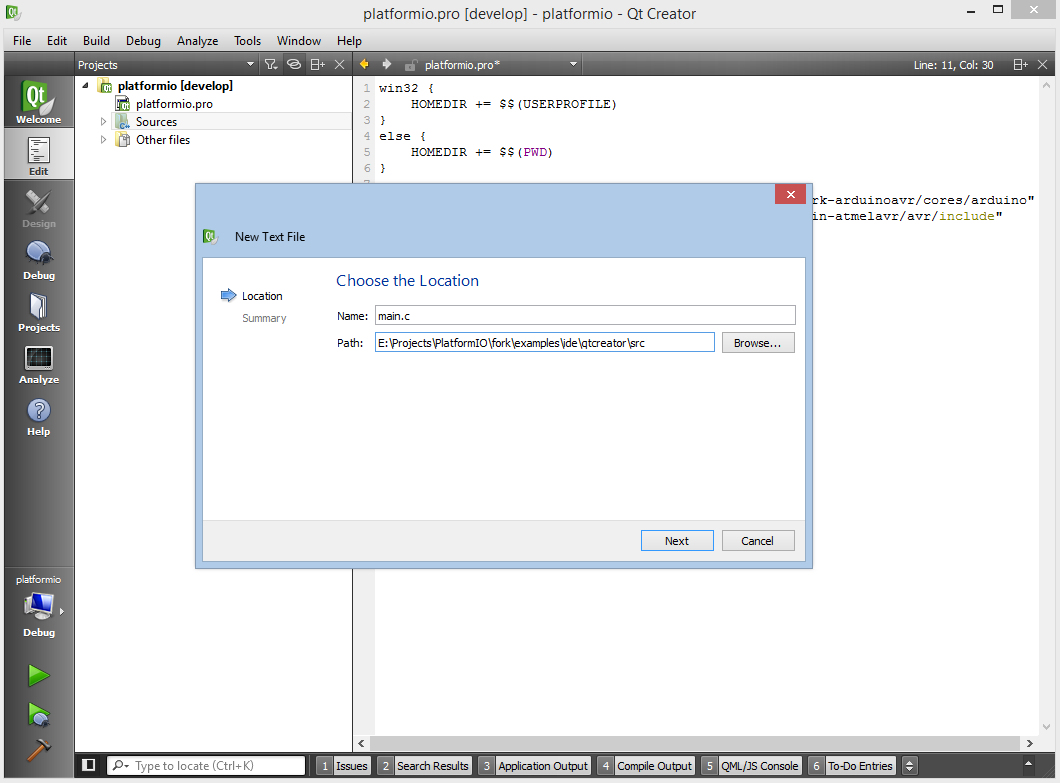Click the Line: 11, Col: 30 indicator
Screen dimensions: 1060x783
coord(953,65)
